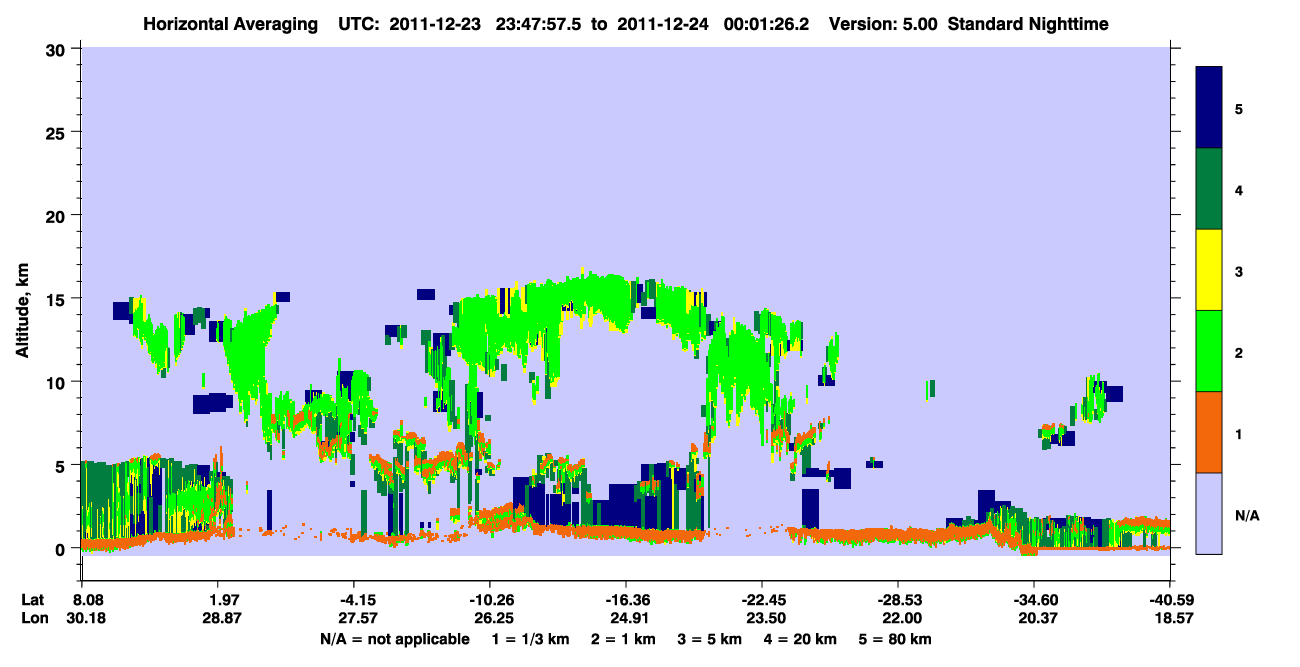Click the latitude value -28.53
The image size is (1300, 667).
[x=897, y=600]
